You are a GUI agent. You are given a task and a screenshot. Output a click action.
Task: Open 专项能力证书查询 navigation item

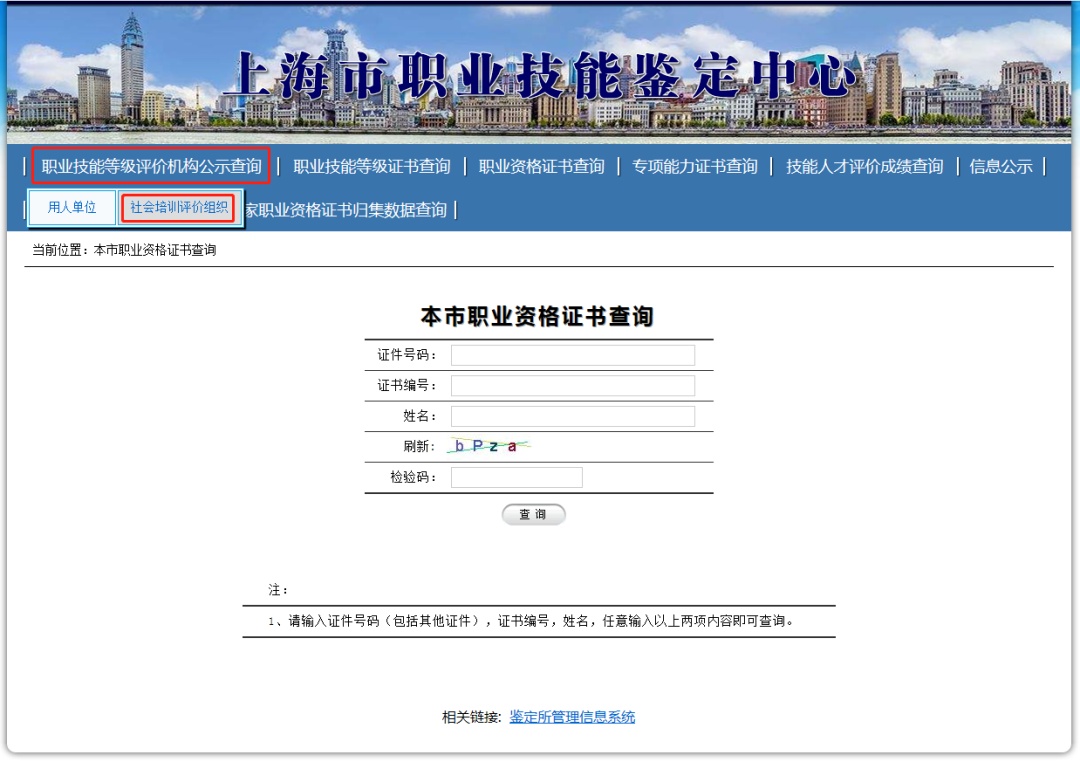pyautogui.click(x=694, y=167)
